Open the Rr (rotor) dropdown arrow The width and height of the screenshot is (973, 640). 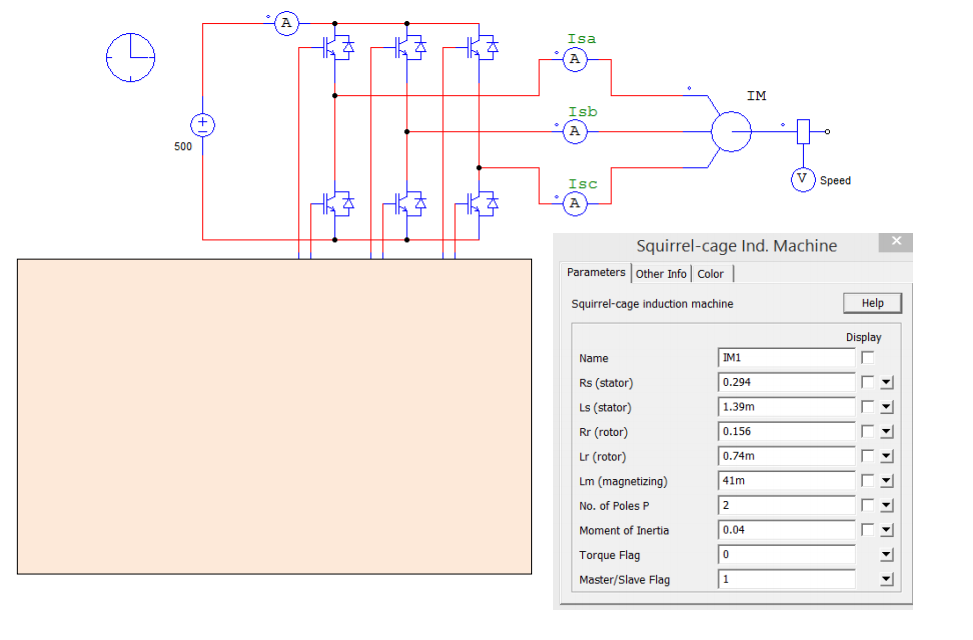coord(884,431)
